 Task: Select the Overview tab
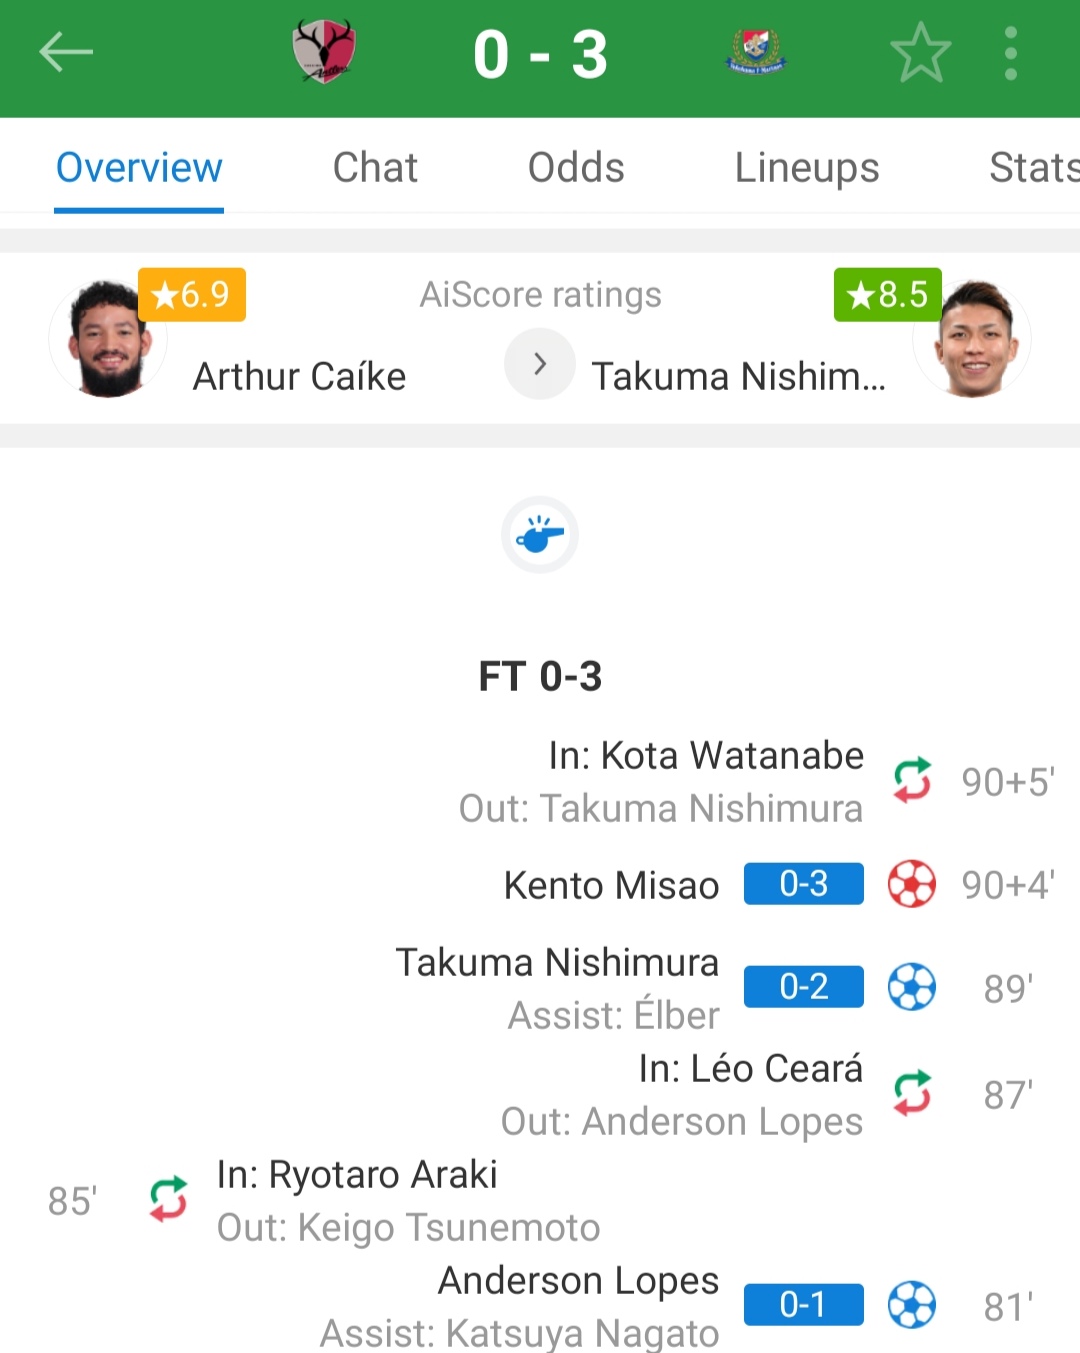coord(139,168)
